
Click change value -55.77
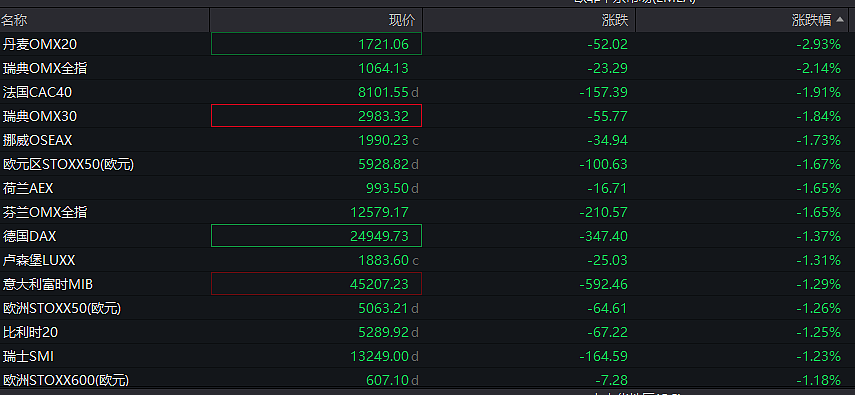(x=607, y=116)
